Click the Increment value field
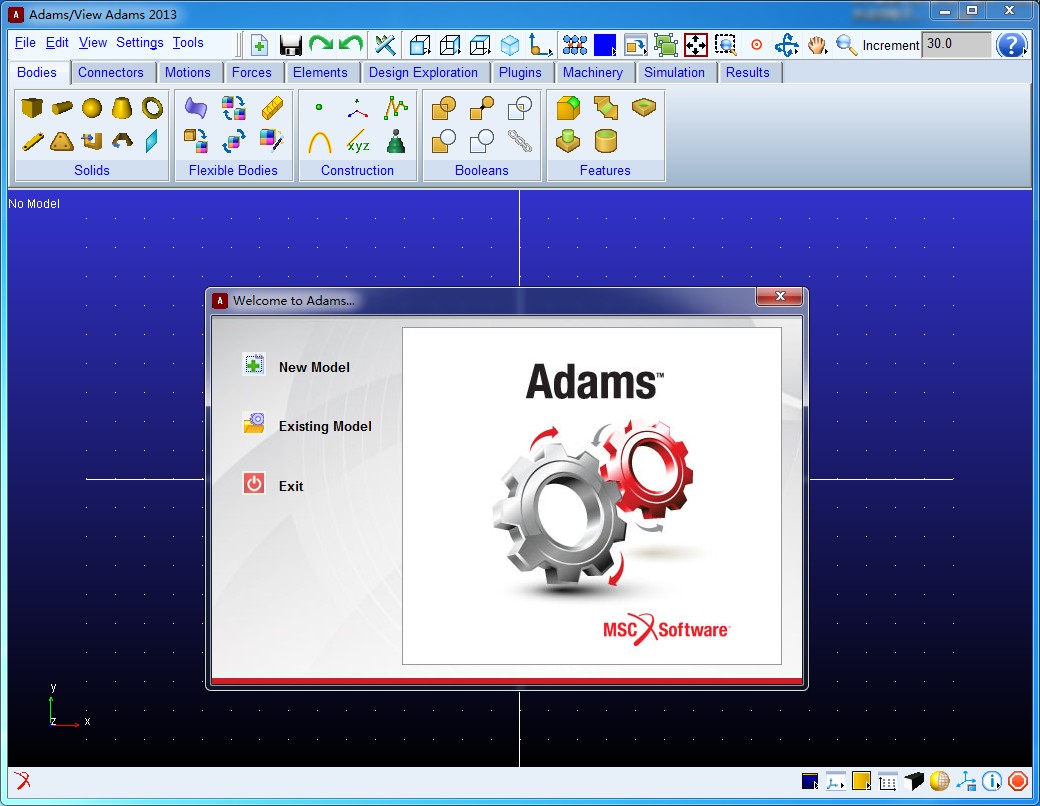Screen dimensions: 1040x806 956,44
